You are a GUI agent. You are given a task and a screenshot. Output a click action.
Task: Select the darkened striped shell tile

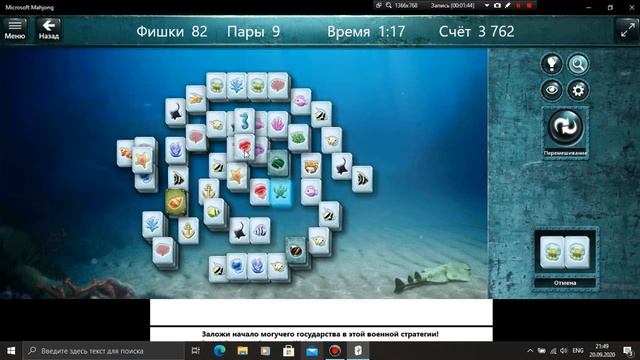[x=296, y=250]
